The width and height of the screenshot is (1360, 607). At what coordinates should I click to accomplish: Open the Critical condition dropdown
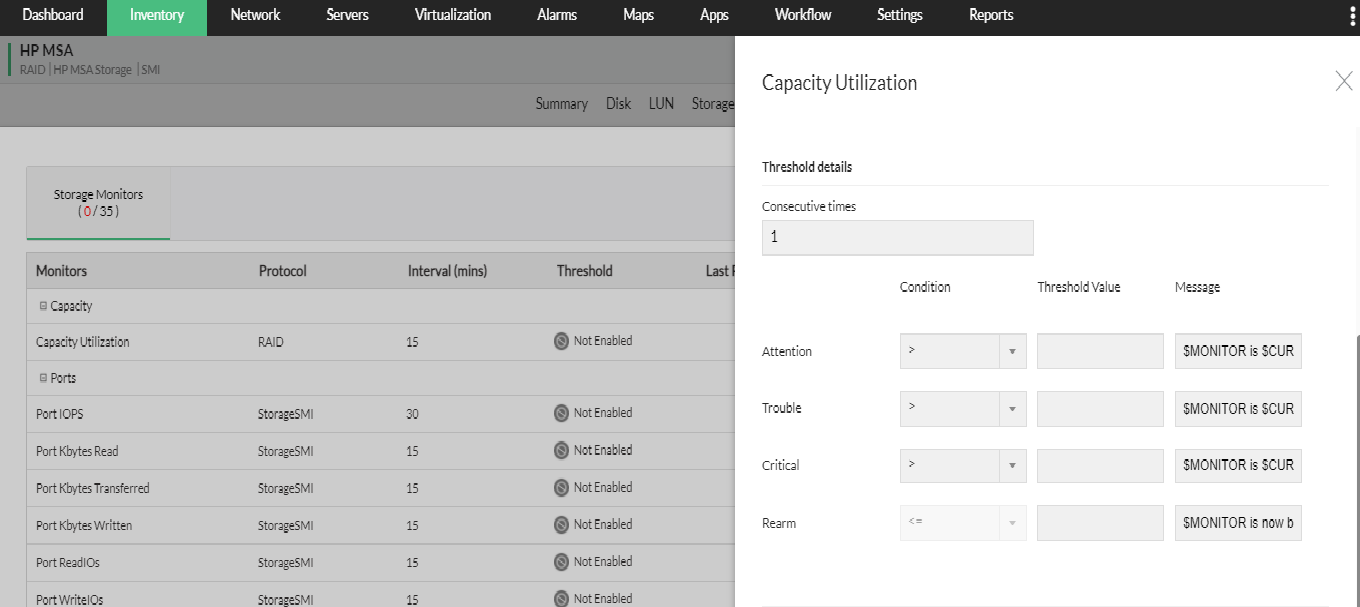click(1013, 465)
